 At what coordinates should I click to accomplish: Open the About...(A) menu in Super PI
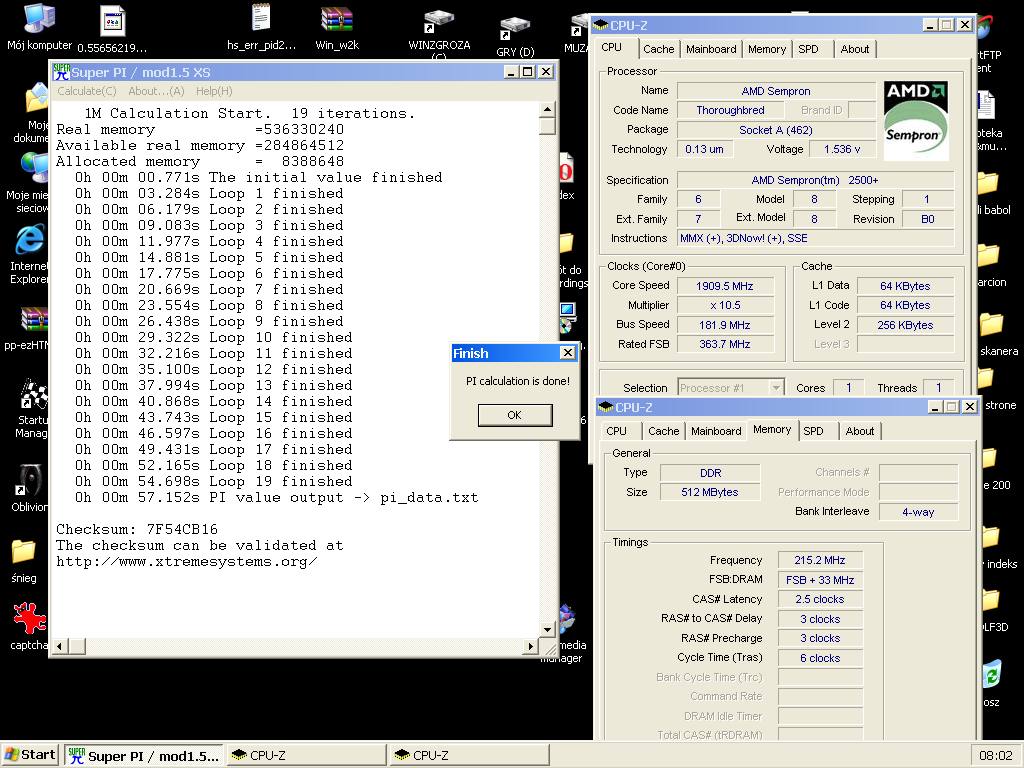pyautogui.click(x=156, y=91)
